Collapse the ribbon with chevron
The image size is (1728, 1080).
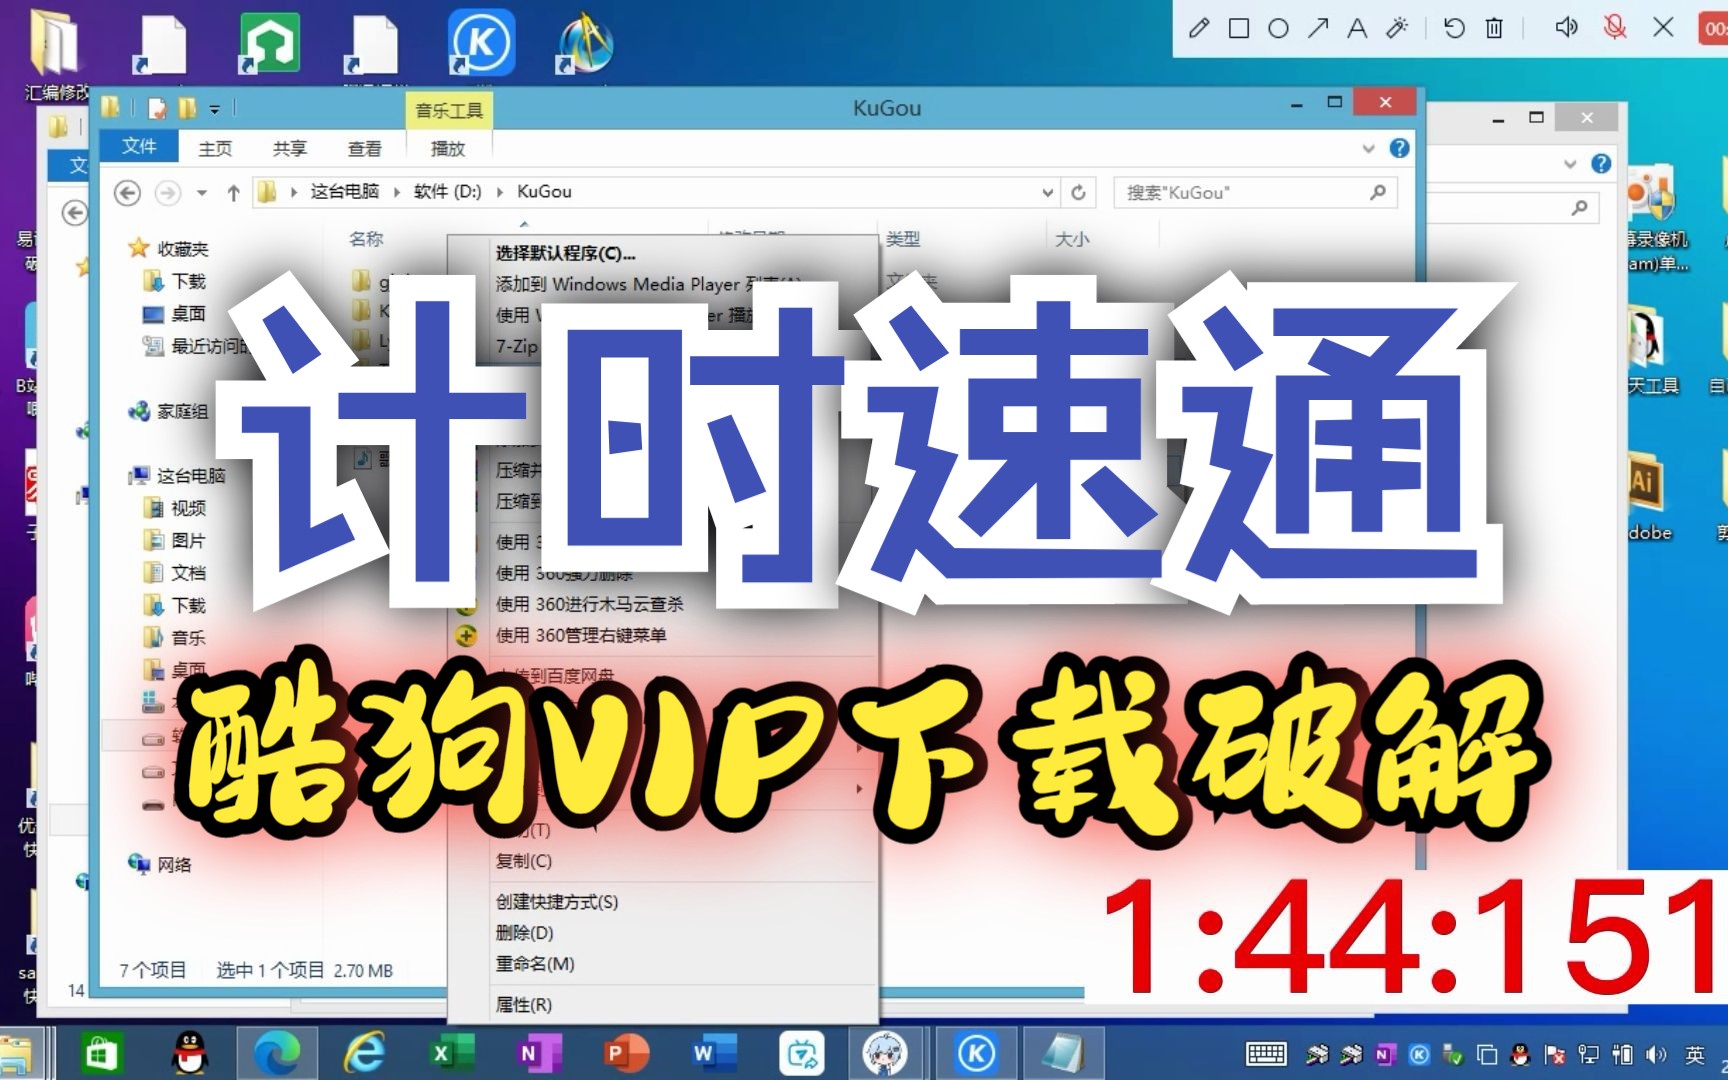(1368, 148)
